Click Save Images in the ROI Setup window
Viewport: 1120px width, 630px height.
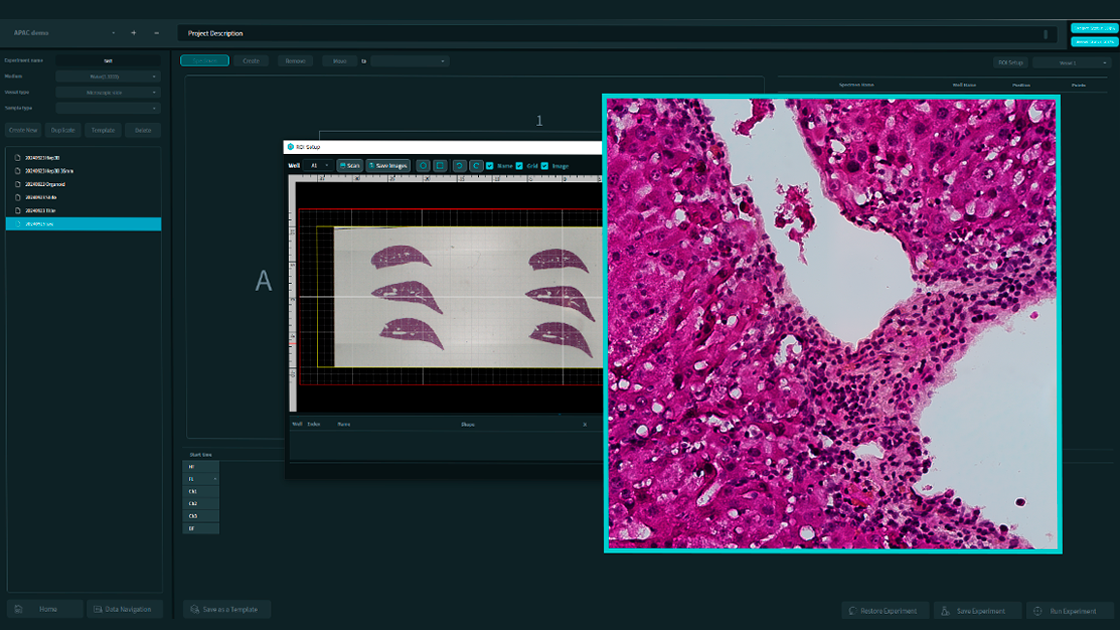pyautogui.click(x=388, y=166)
